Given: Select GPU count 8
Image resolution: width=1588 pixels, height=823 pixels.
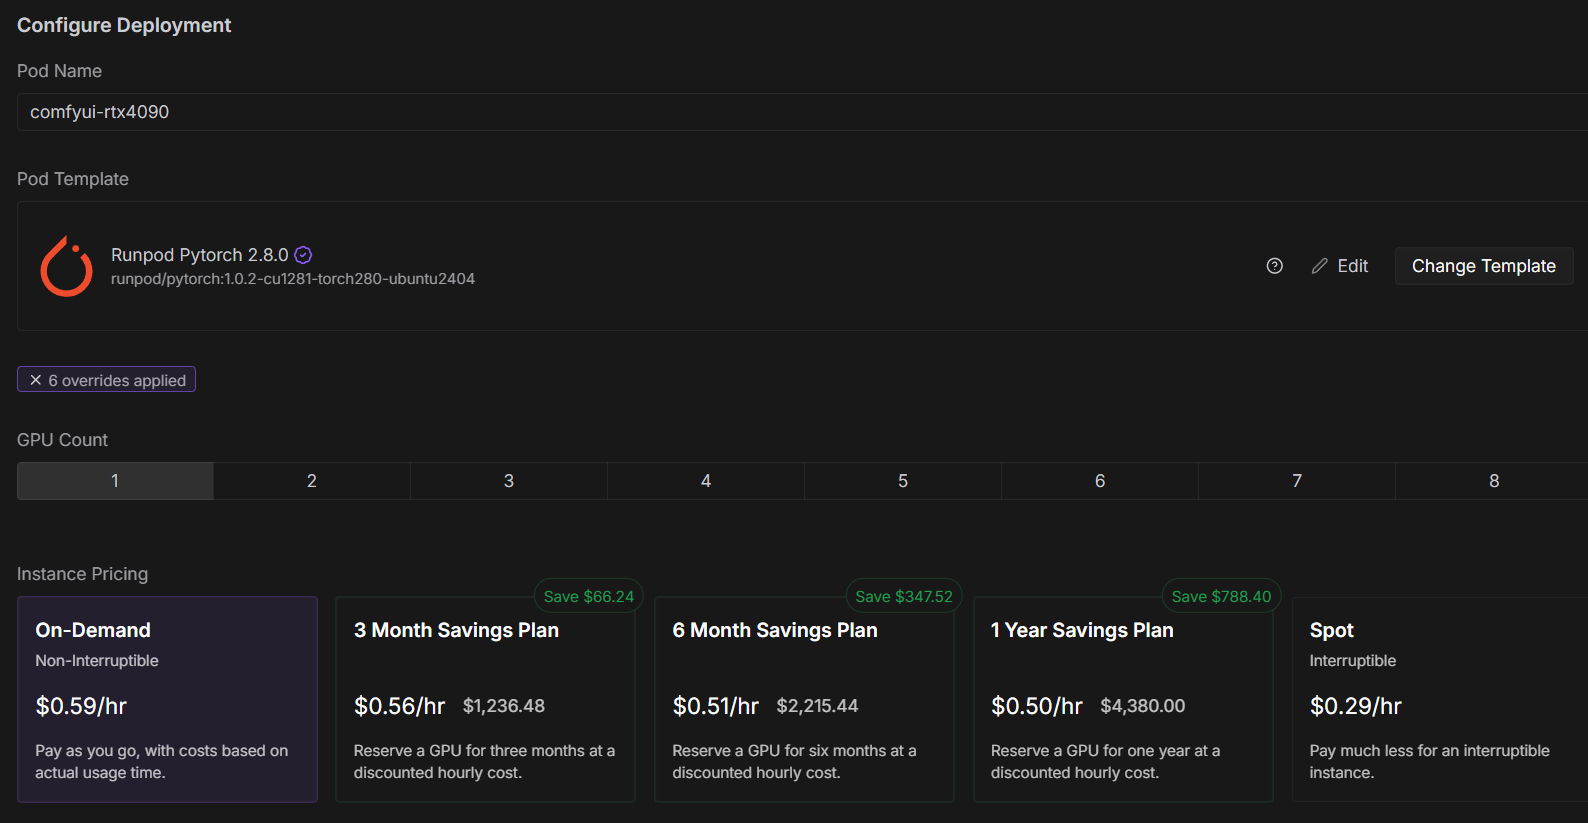Looking at the screenshot, I should pos(1494,481).
